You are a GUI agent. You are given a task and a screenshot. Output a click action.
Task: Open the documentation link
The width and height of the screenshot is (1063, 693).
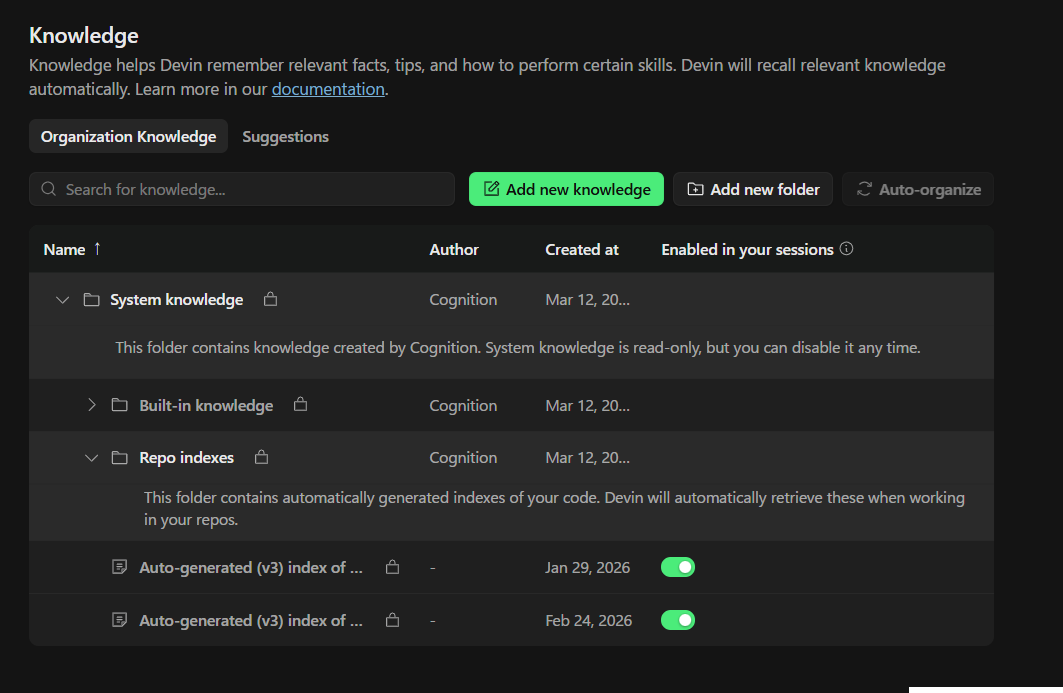pos(328,89)
